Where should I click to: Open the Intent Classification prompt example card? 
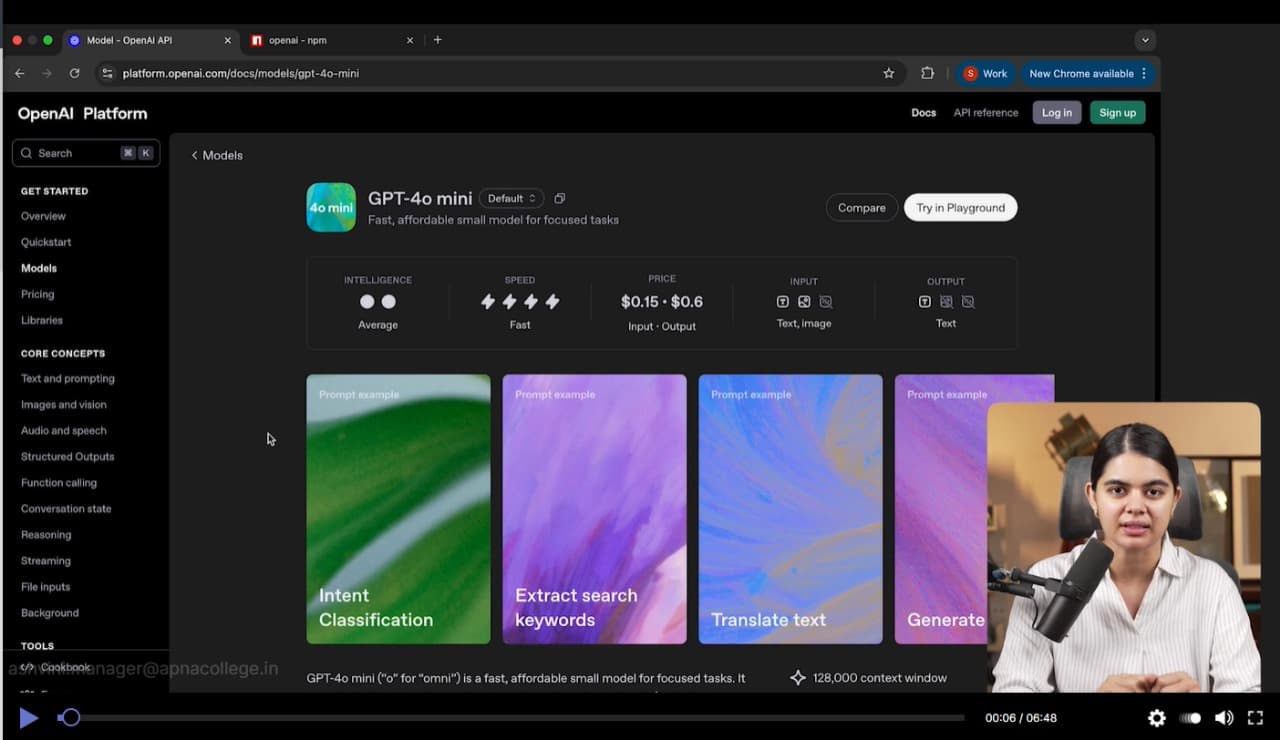(x=398, y=509)
